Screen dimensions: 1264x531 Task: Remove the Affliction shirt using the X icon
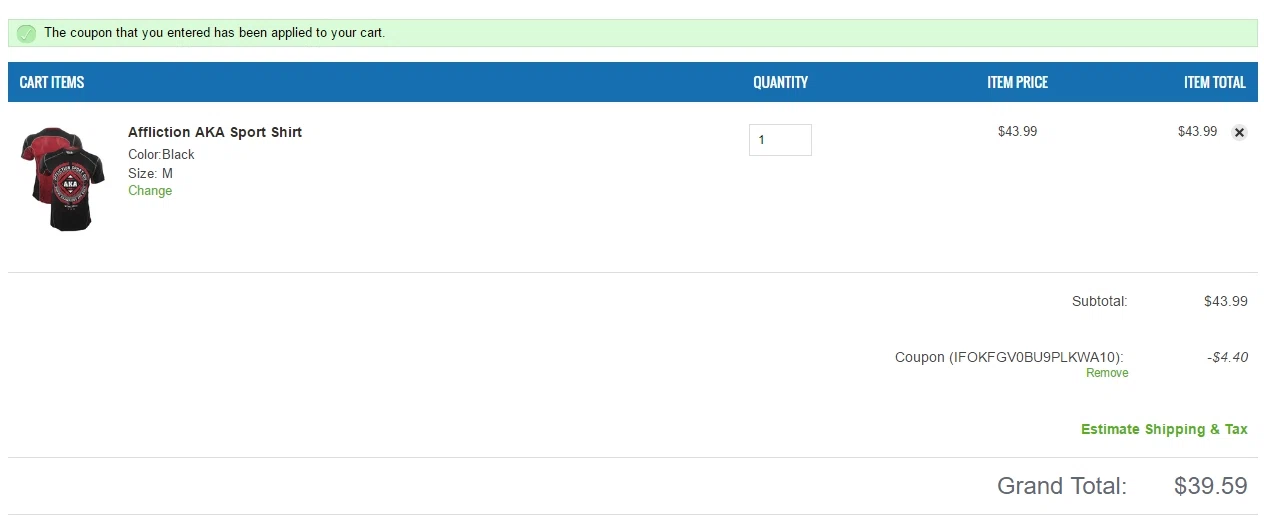[1239, 132]
